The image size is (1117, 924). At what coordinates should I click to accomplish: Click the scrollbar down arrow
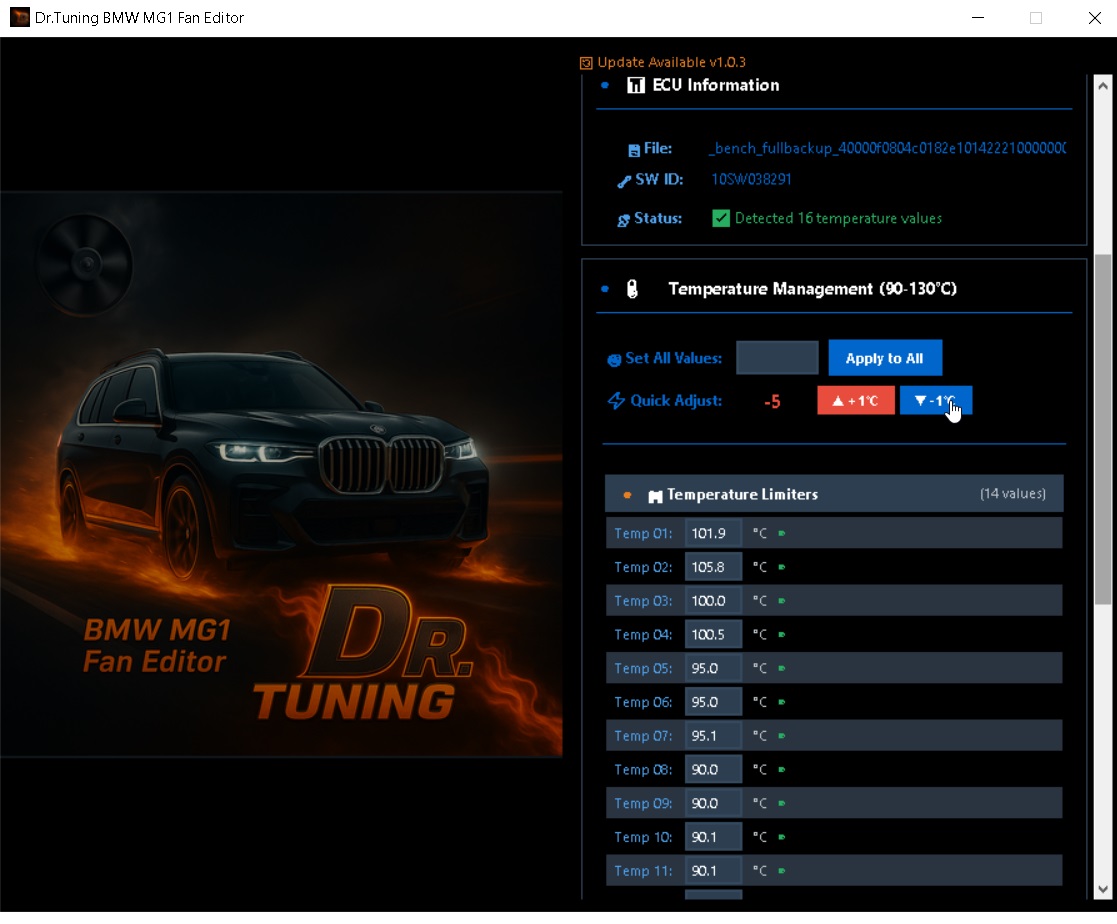point(1103,889)
